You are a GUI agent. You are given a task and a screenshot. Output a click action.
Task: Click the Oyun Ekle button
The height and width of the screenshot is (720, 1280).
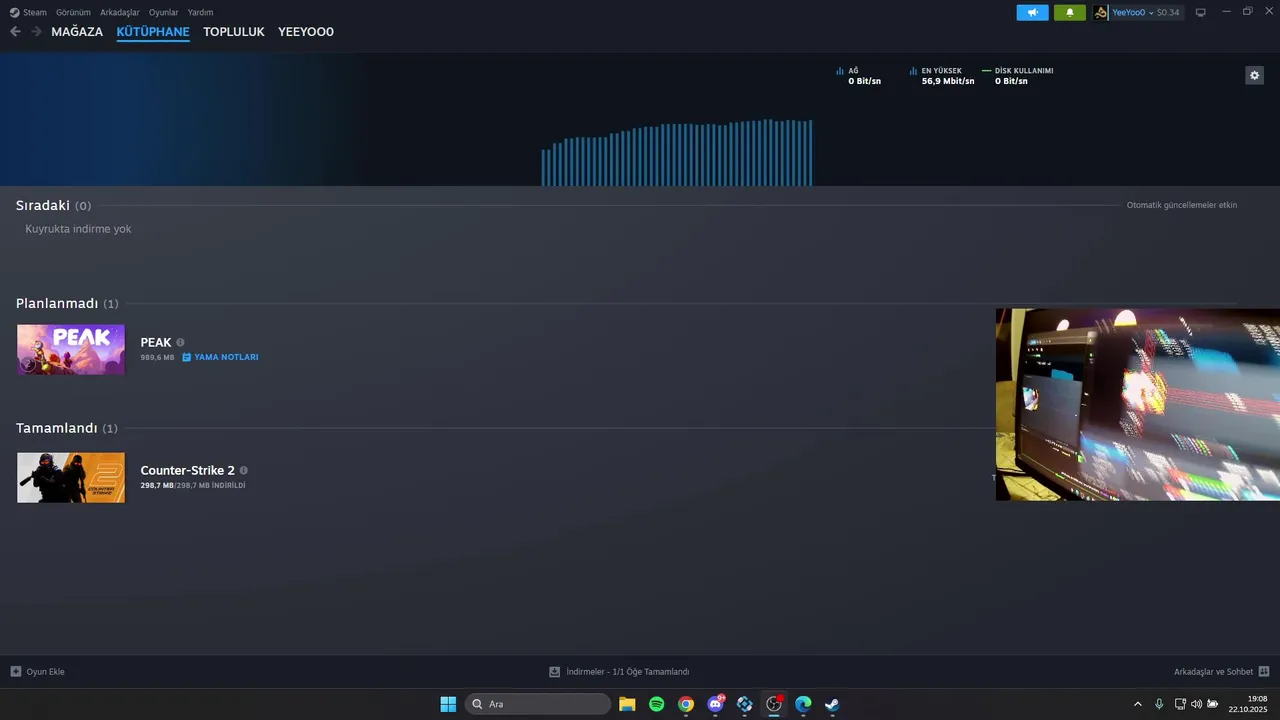point(37,672)
